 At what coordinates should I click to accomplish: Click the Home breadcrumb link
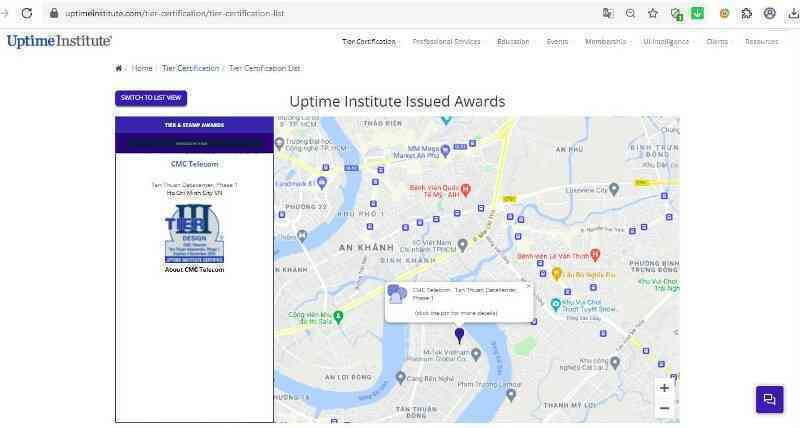click(142, 68)
